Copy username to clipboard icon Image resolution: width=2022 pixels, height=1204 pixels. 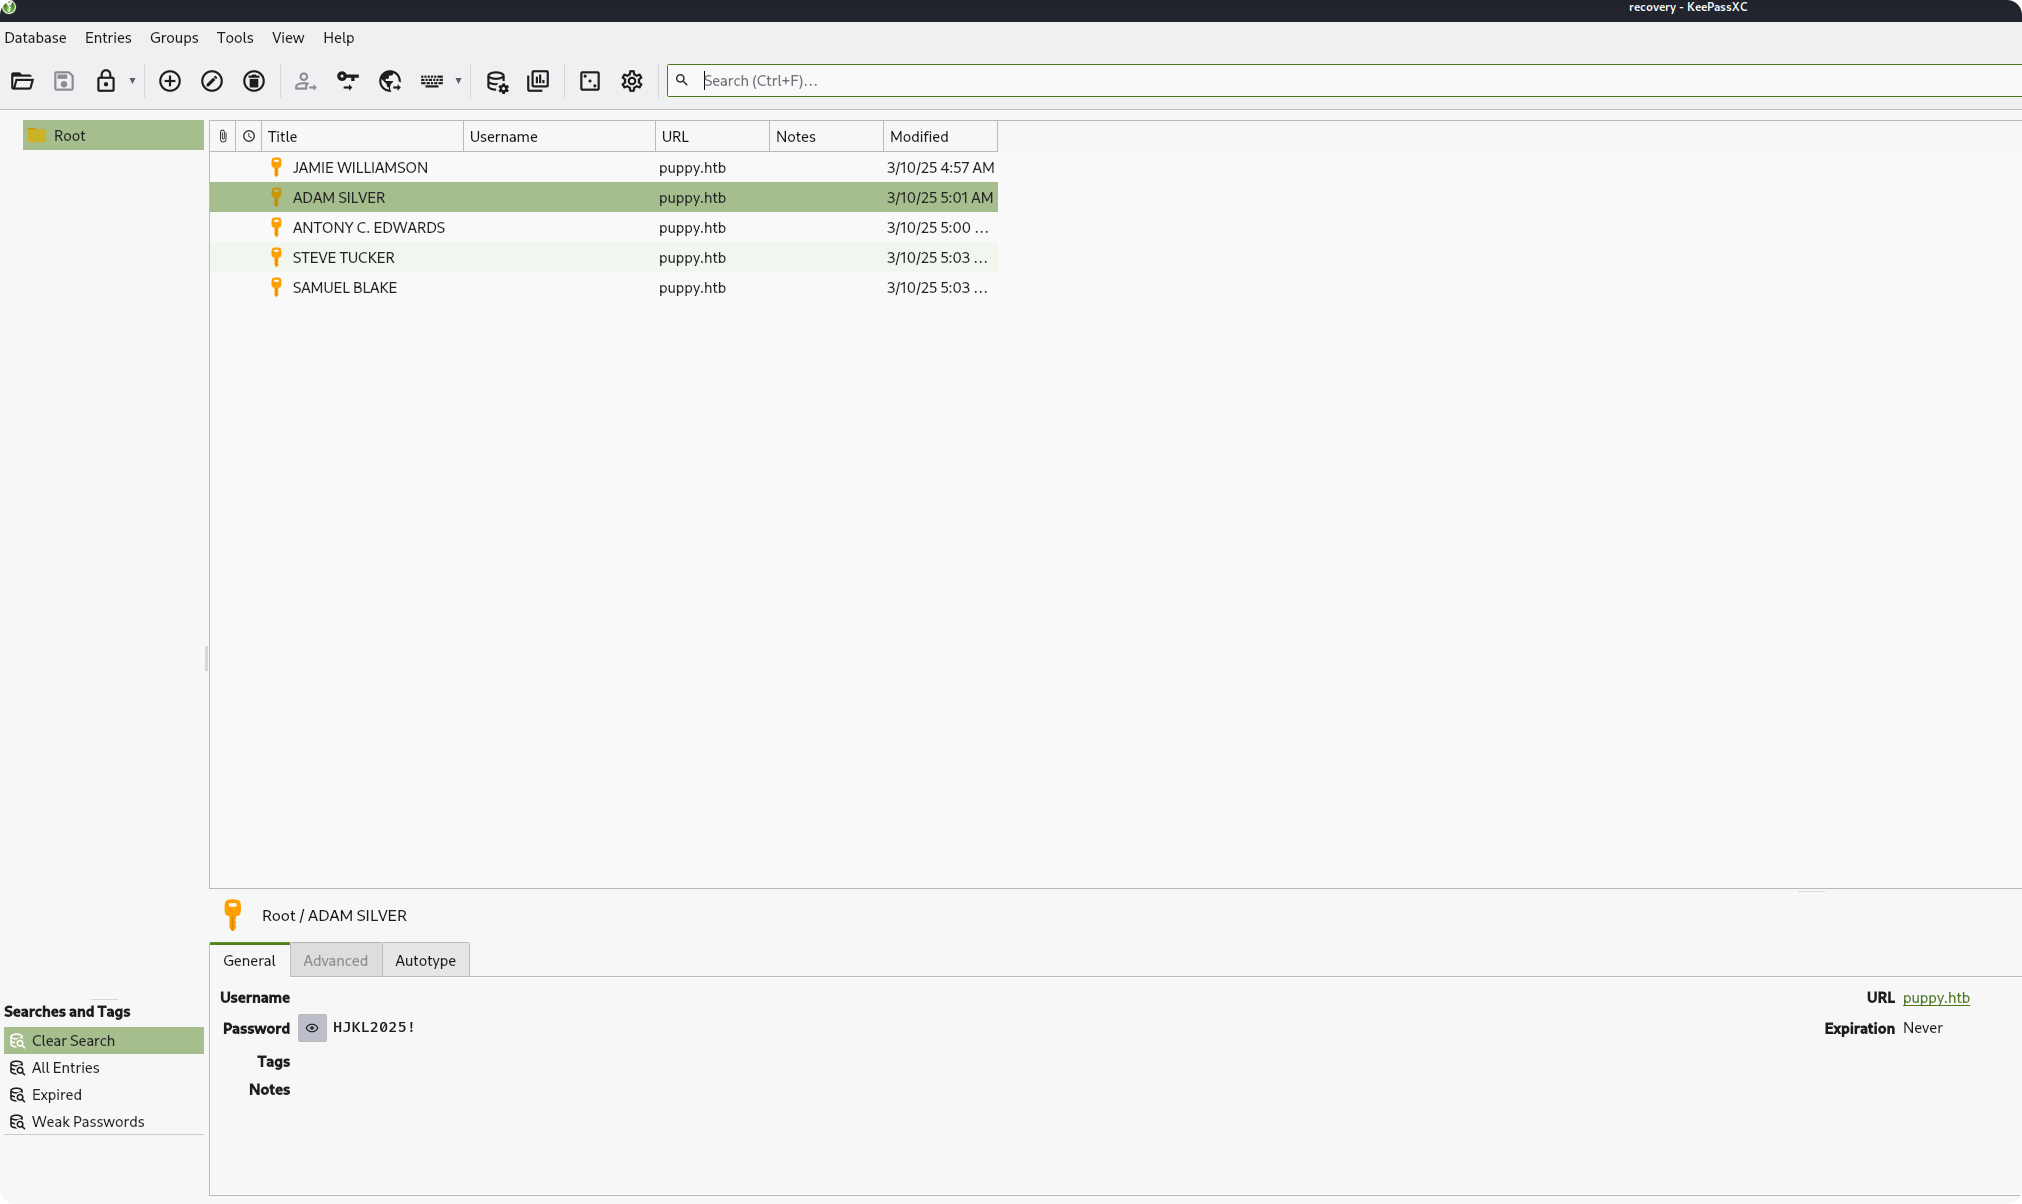click(305, 81)
